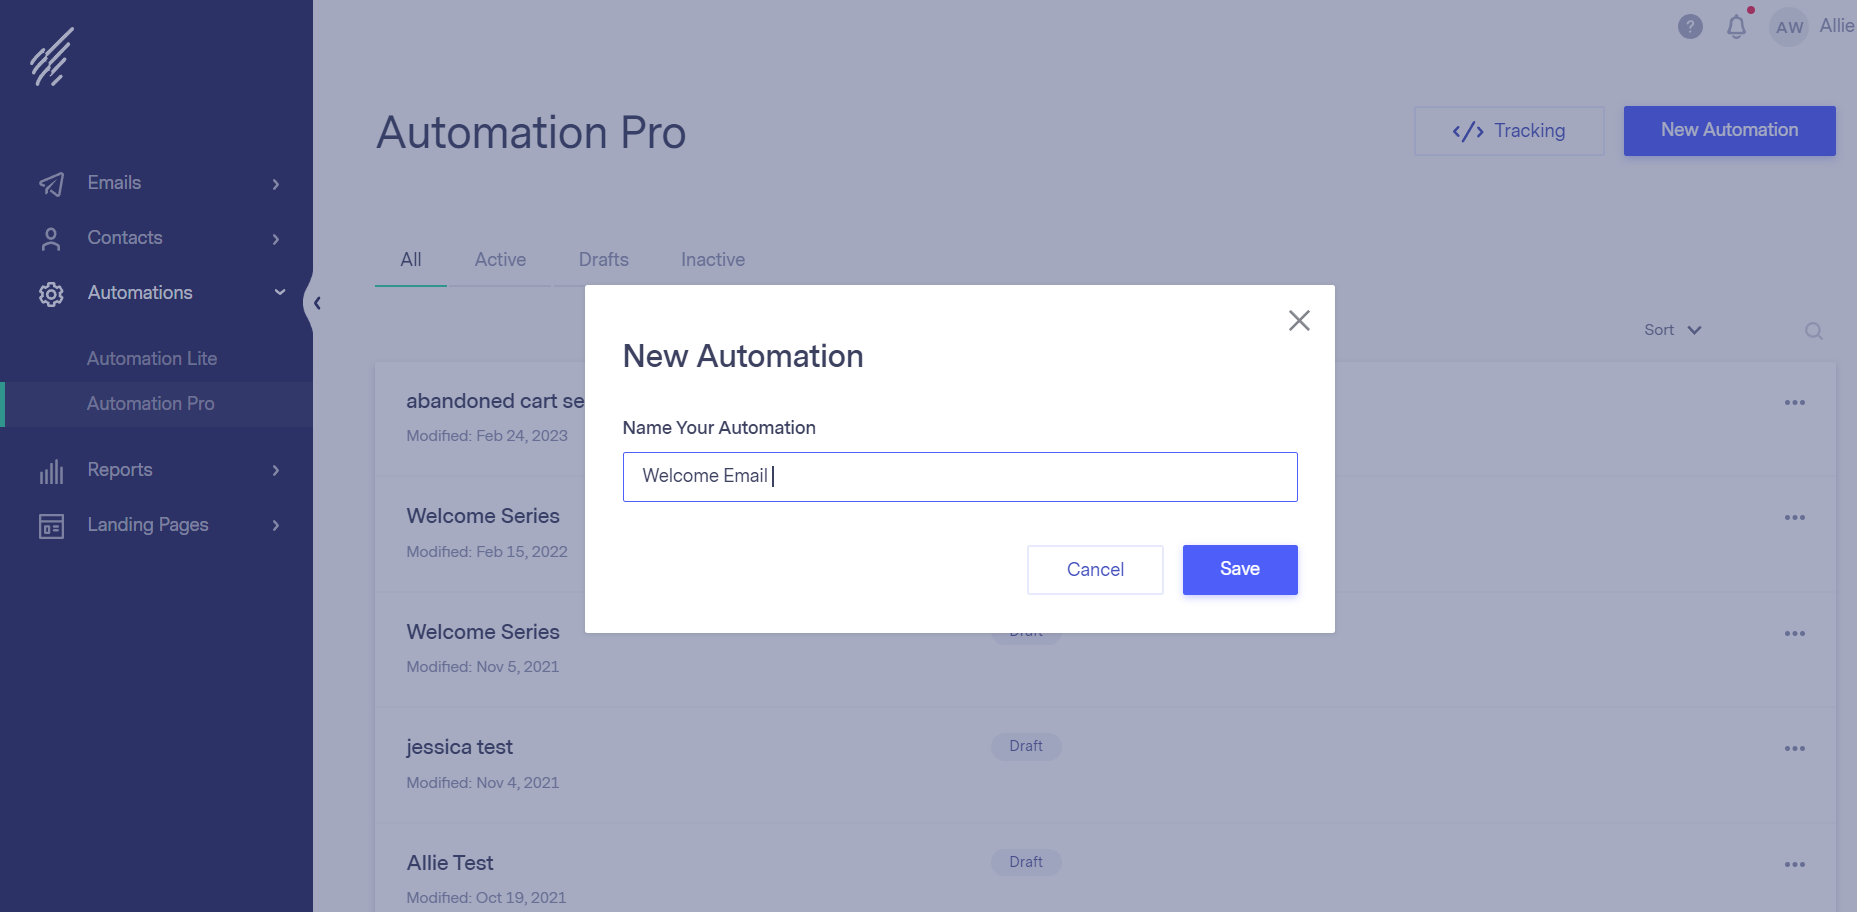
Task: Open the Sort dropdown
Action: [x=1672, y=330]
